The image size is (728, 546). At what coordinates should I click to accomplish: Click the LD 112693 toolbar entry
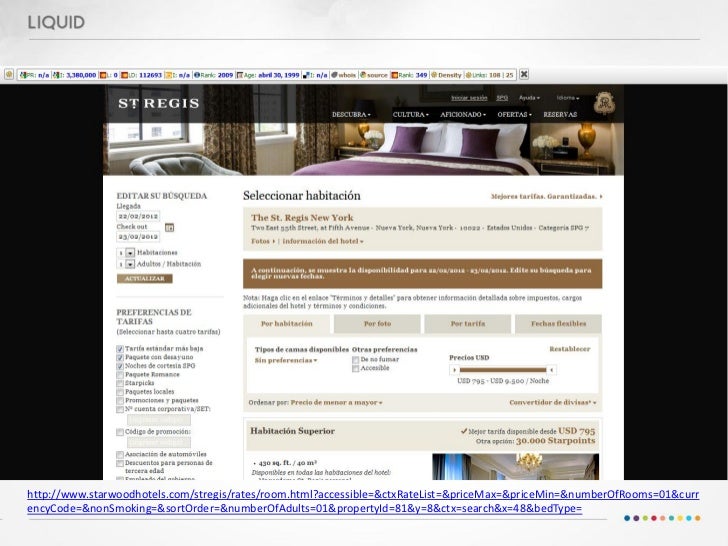click(141, 75)
